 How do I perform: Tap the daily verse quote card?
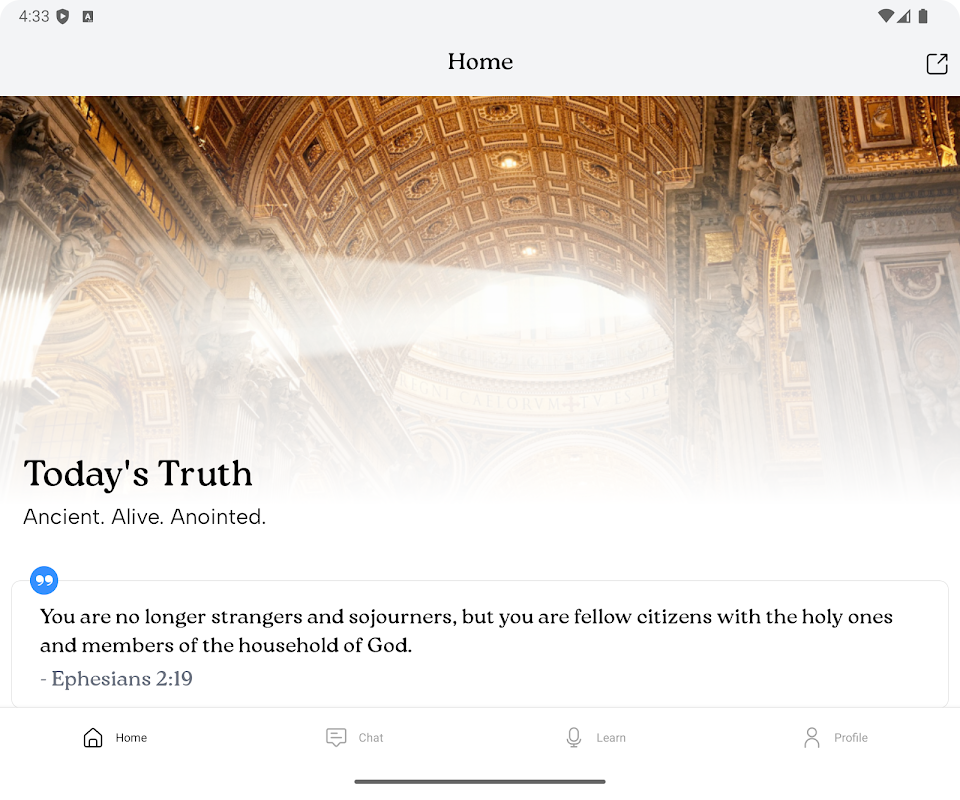tap(480, 643)
